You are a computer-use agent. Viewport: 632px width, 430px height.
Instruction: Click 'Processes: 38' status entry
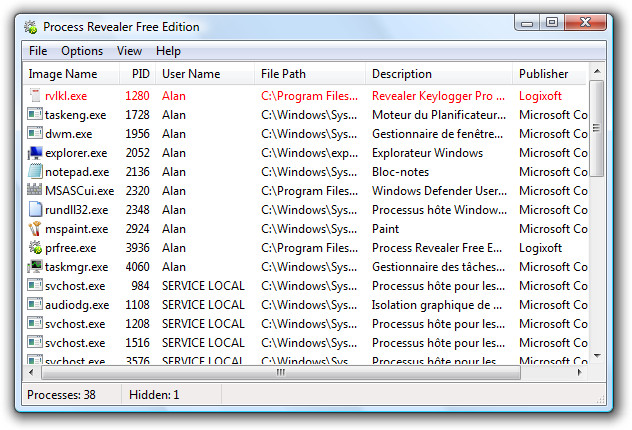[61, 395]
